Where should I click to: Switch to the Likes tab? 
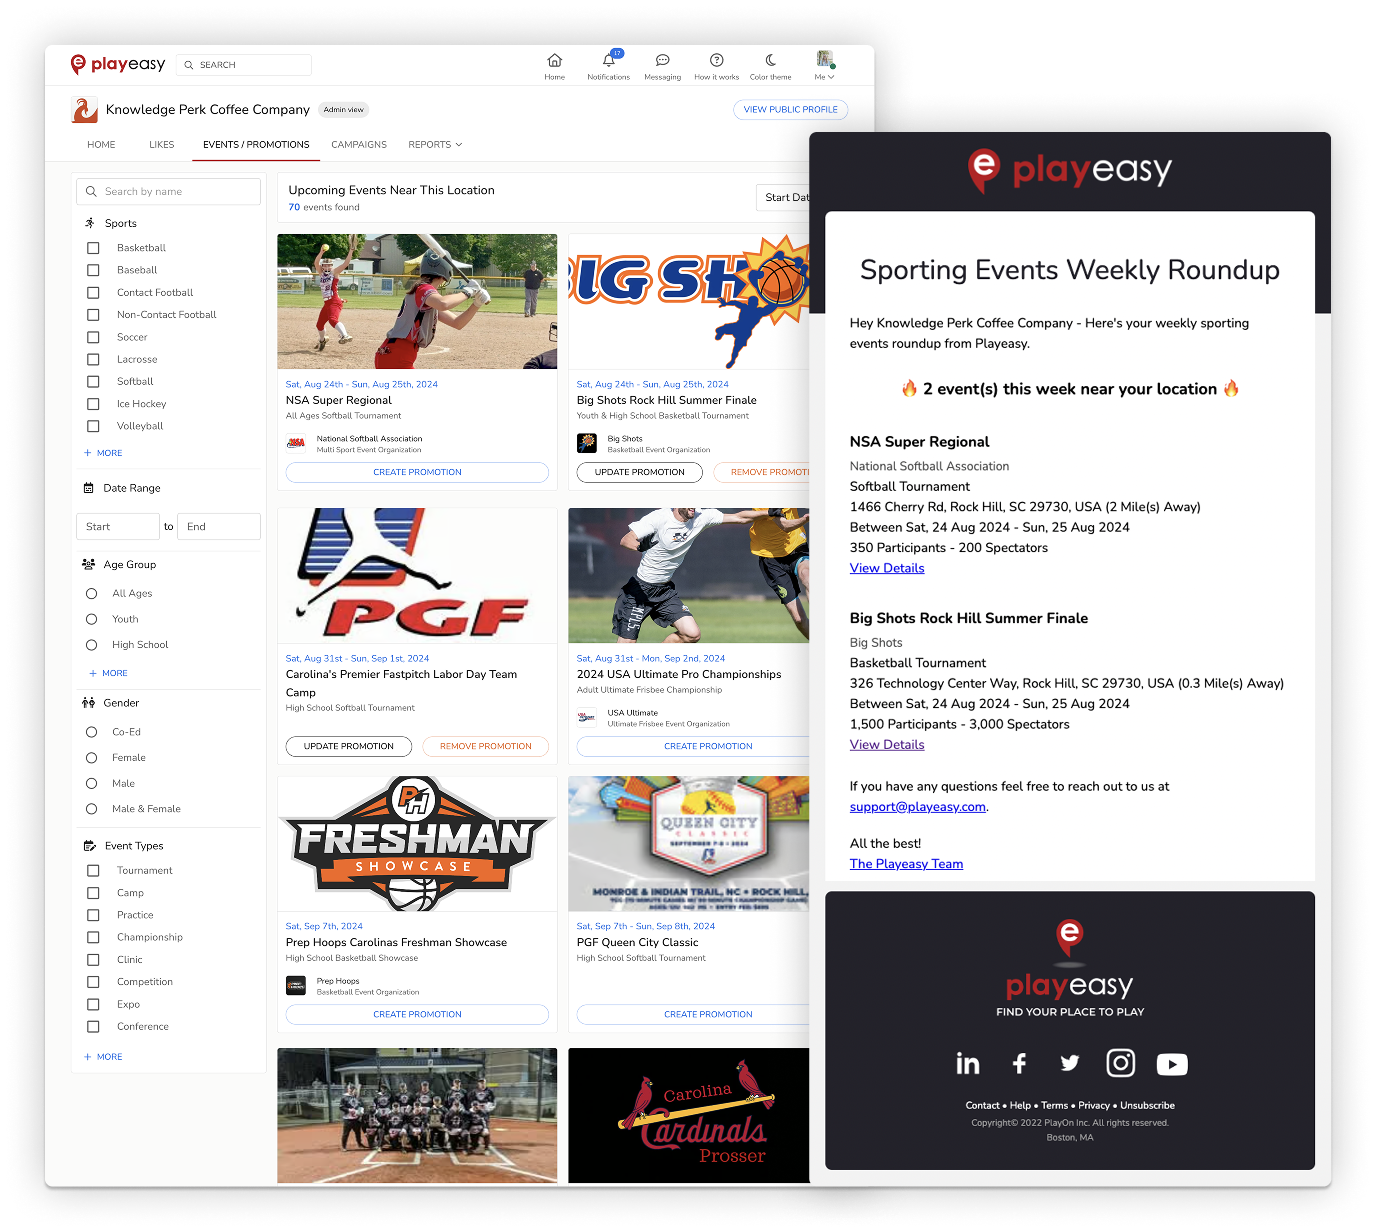click(x=161, y=145)
